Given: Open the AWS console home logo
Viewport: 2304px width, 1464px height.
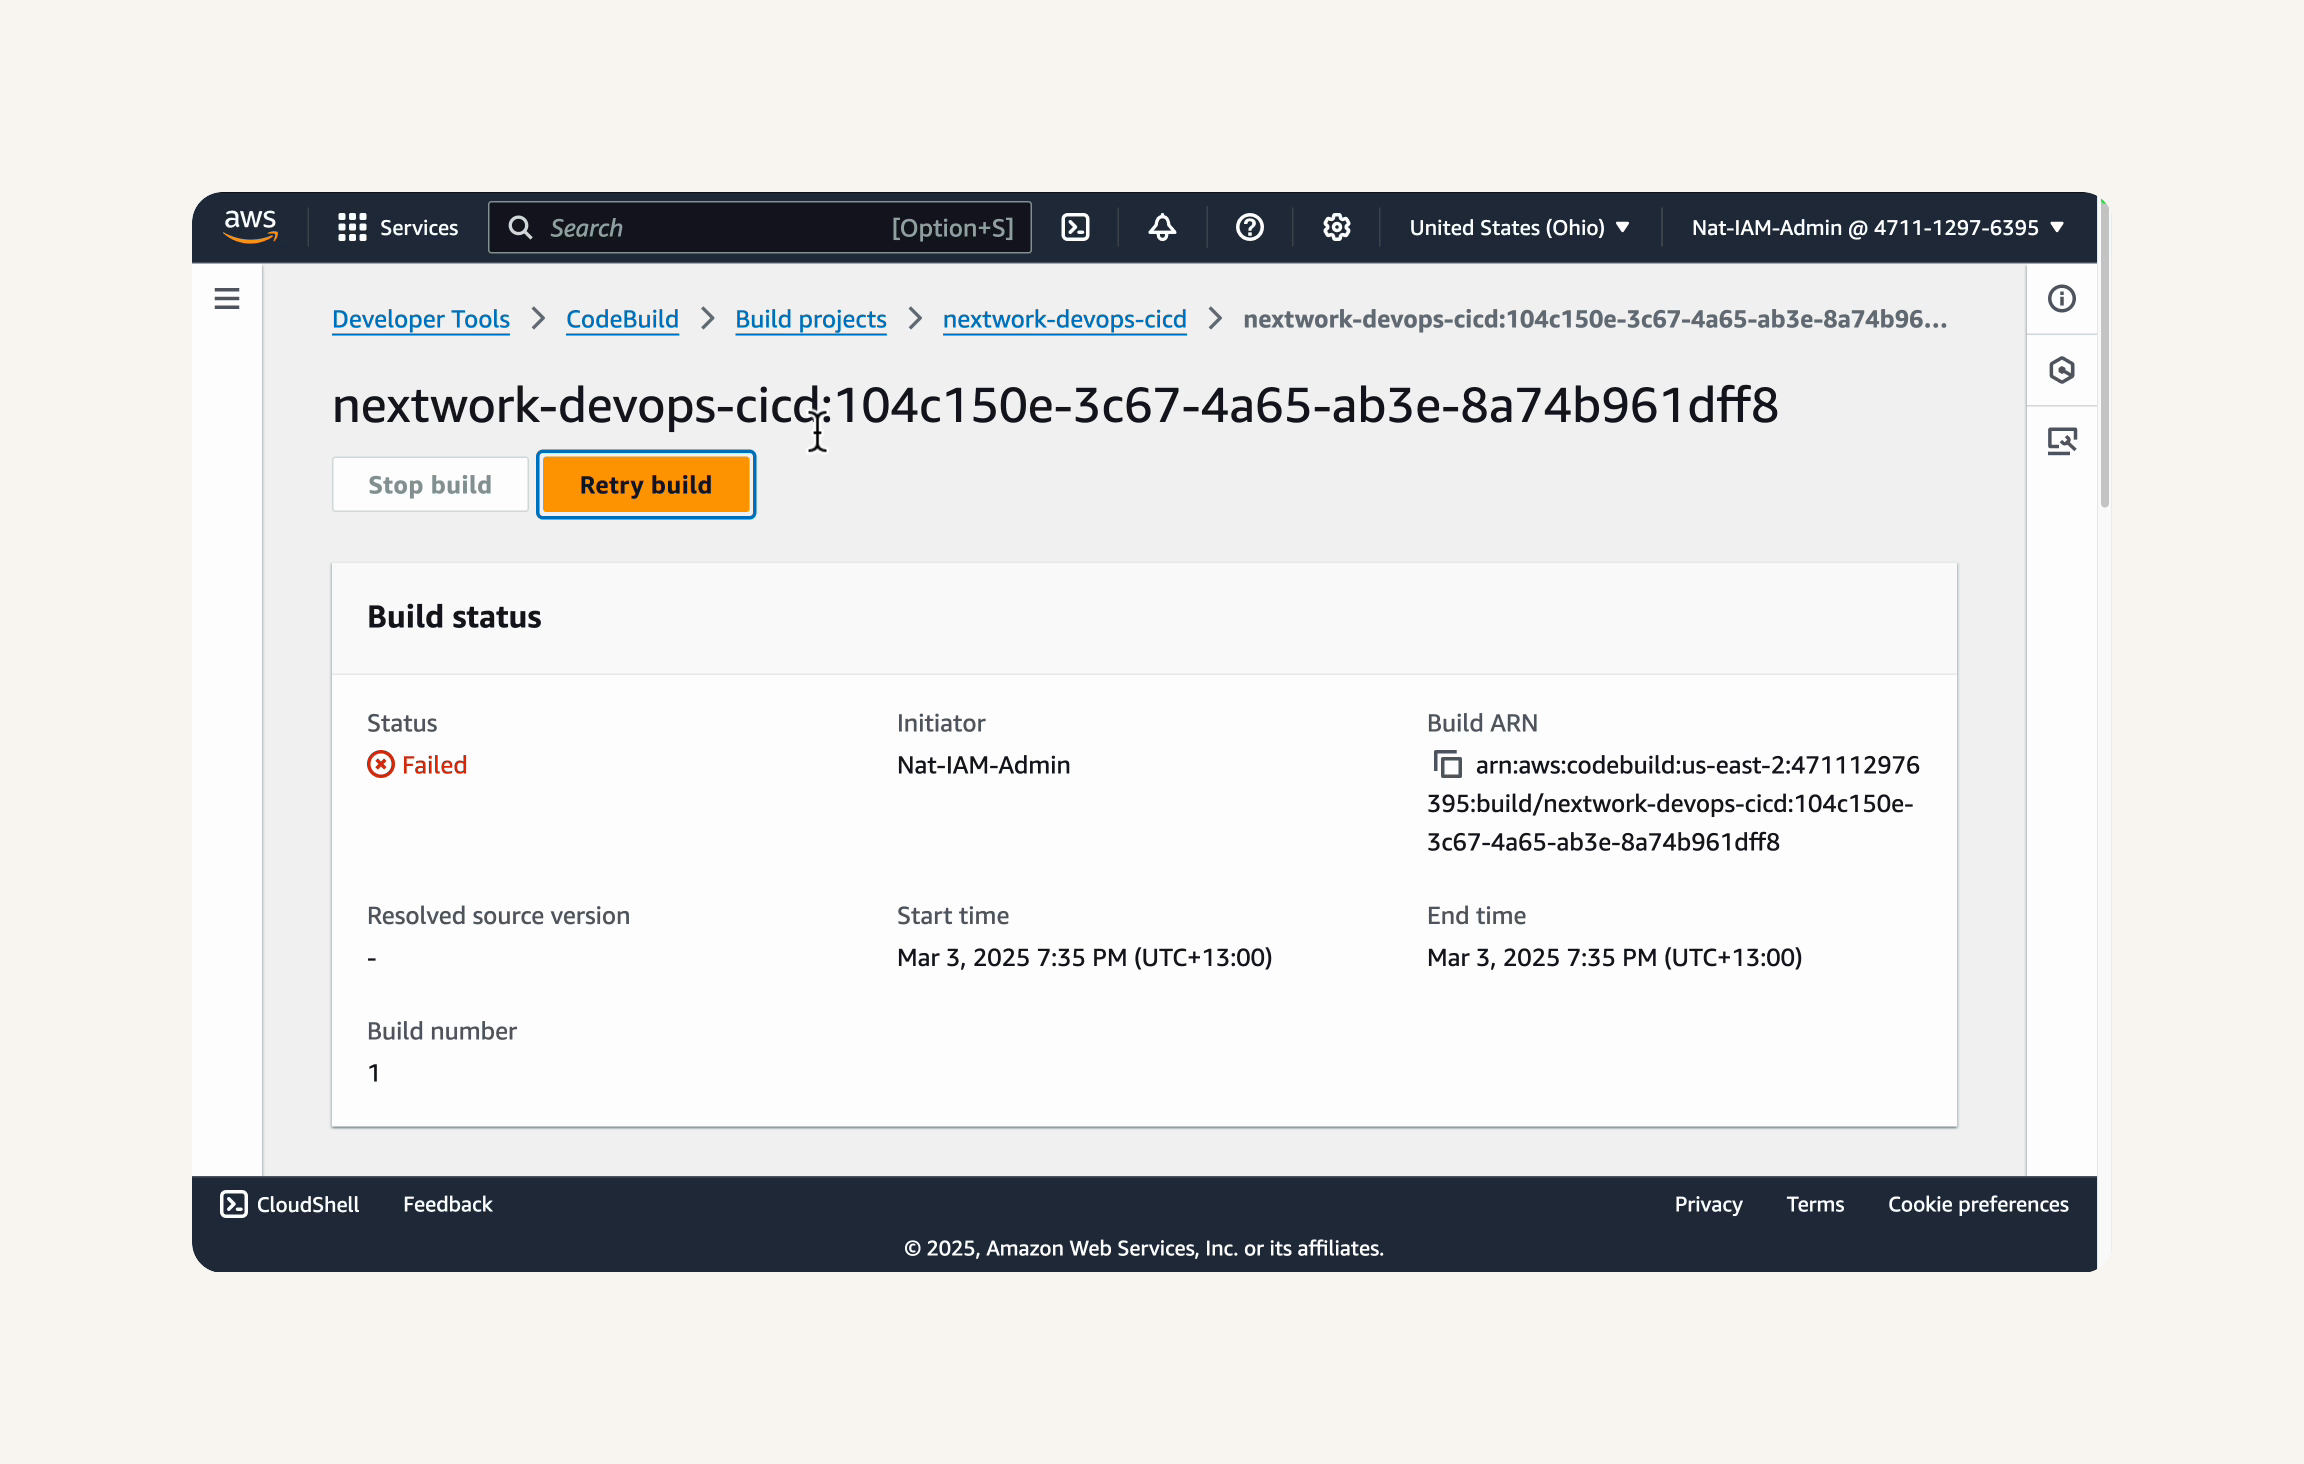Looking at the screenshot, I should coord(250,227).
